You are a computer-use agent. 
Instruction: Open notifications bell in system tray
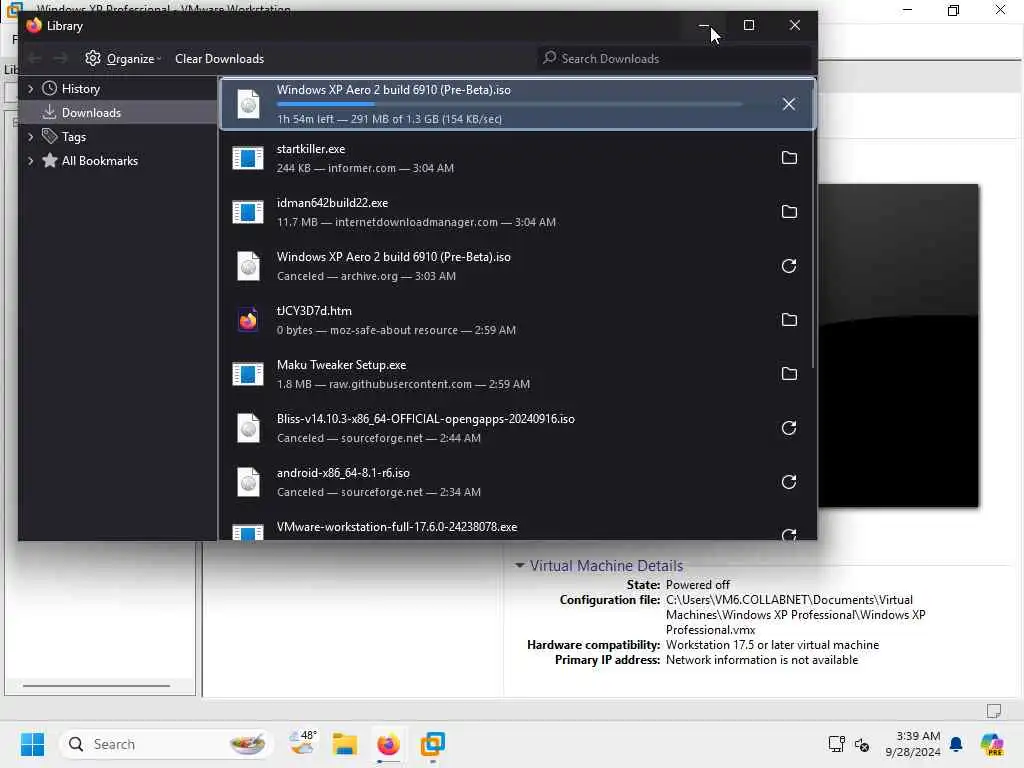point(956,744)
